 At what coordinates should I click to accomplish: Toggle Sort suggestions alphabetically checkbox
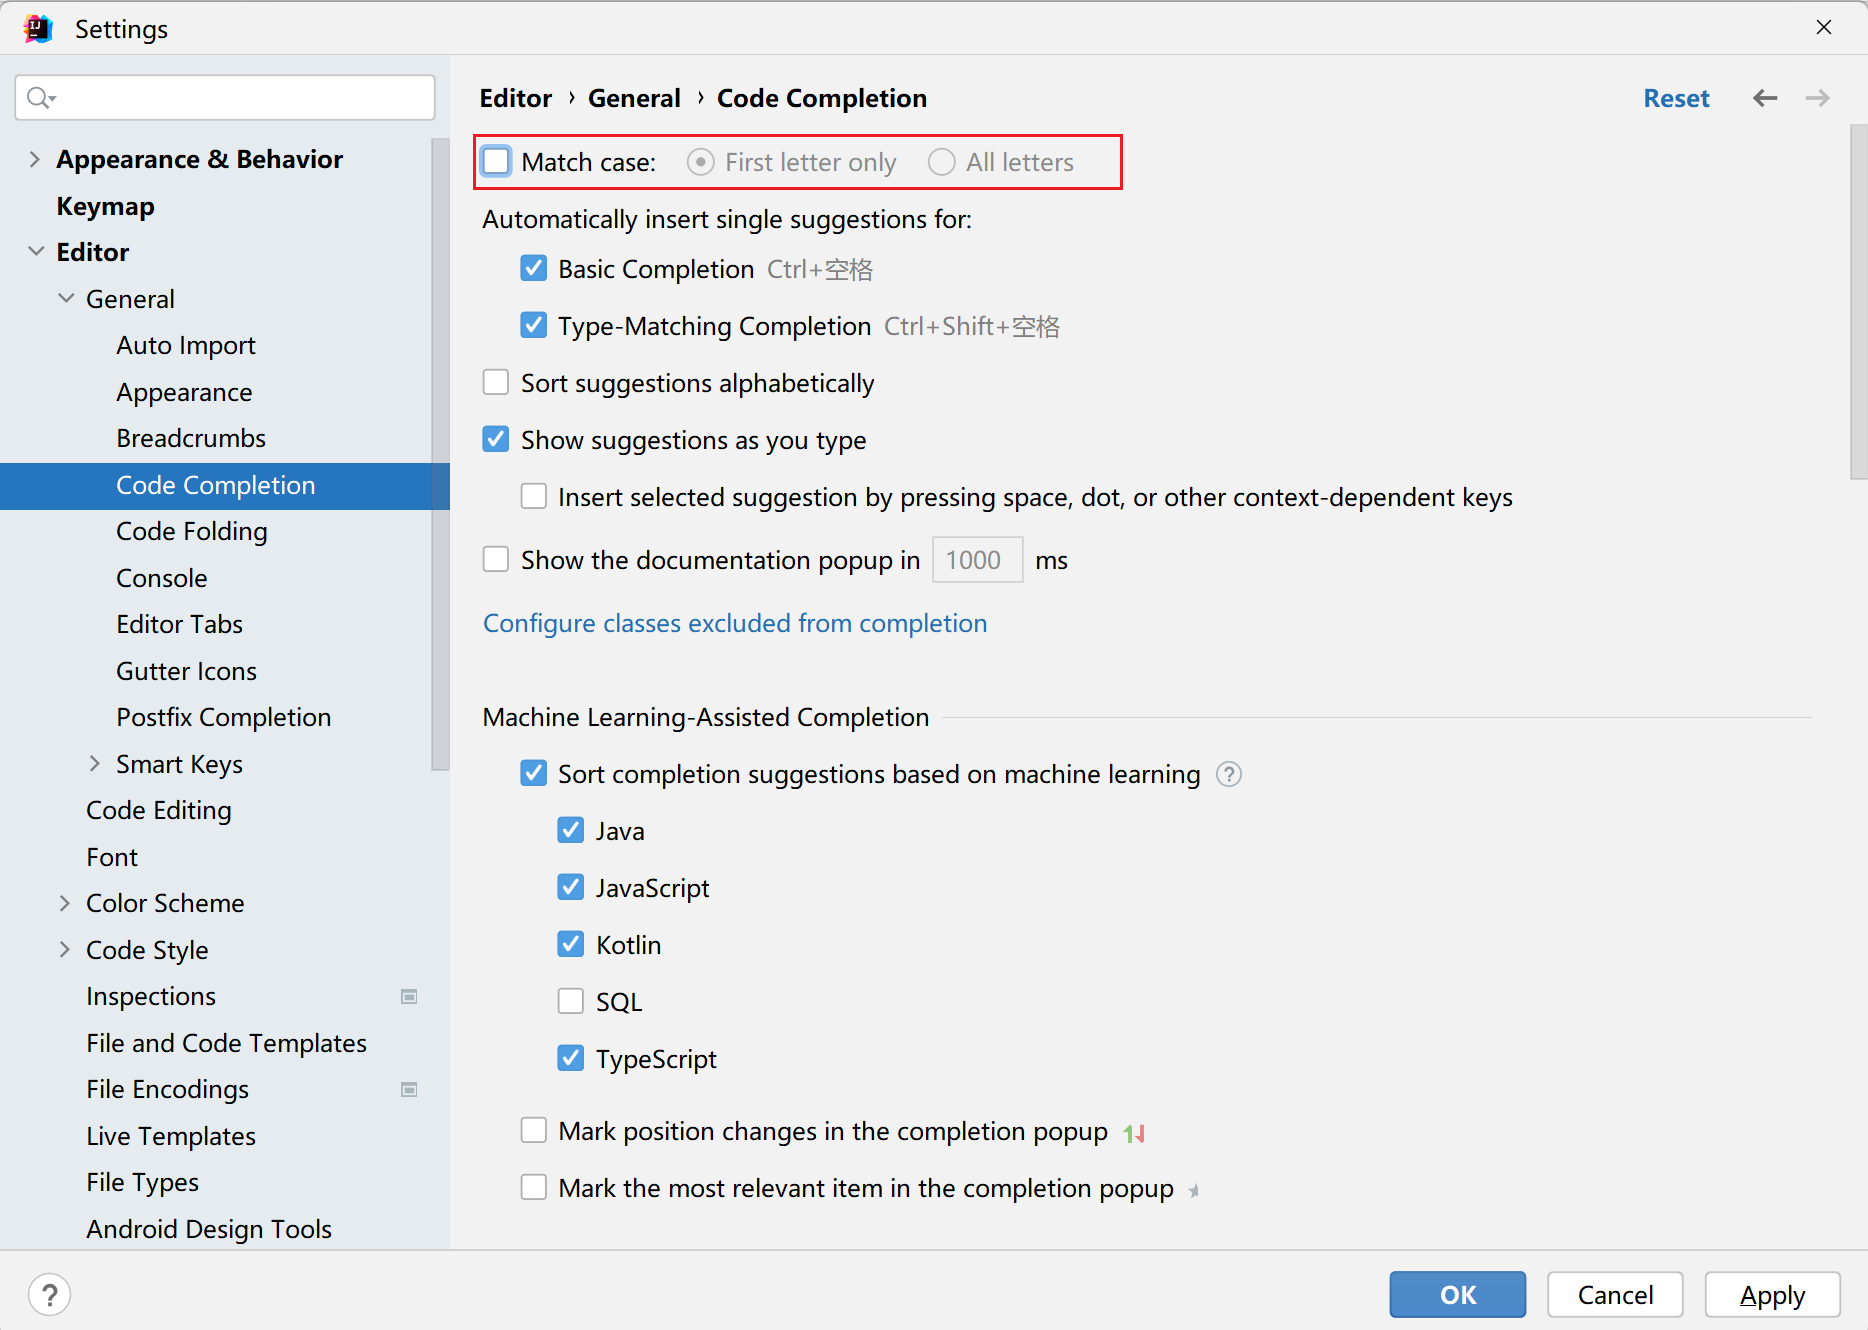[496, 383]
